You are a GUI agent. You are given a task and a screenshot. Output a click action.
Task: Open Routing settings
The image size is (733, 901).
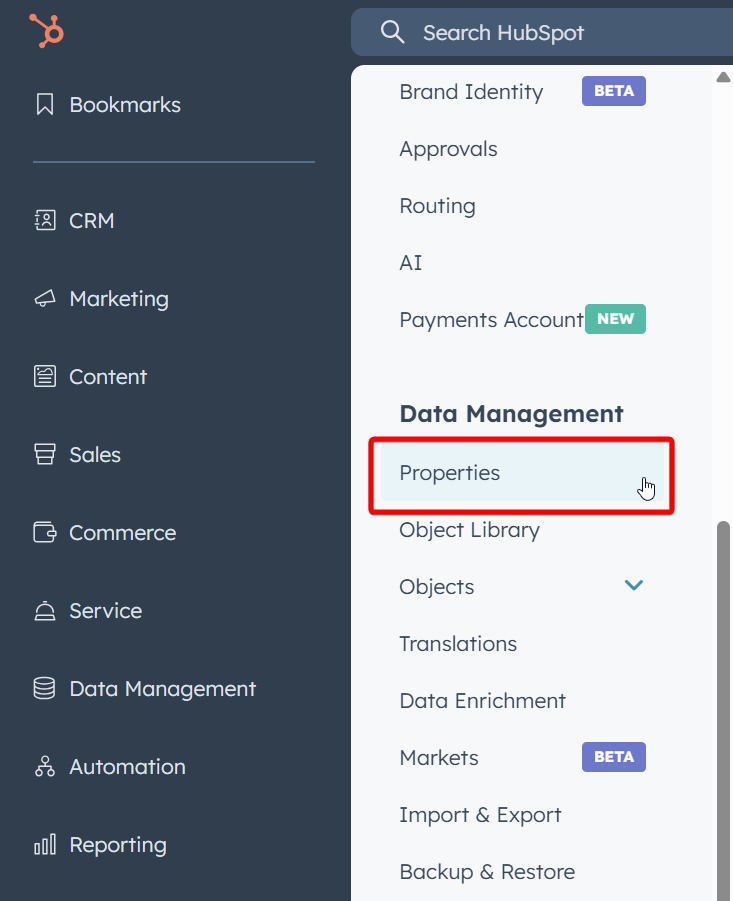(438, 206)
